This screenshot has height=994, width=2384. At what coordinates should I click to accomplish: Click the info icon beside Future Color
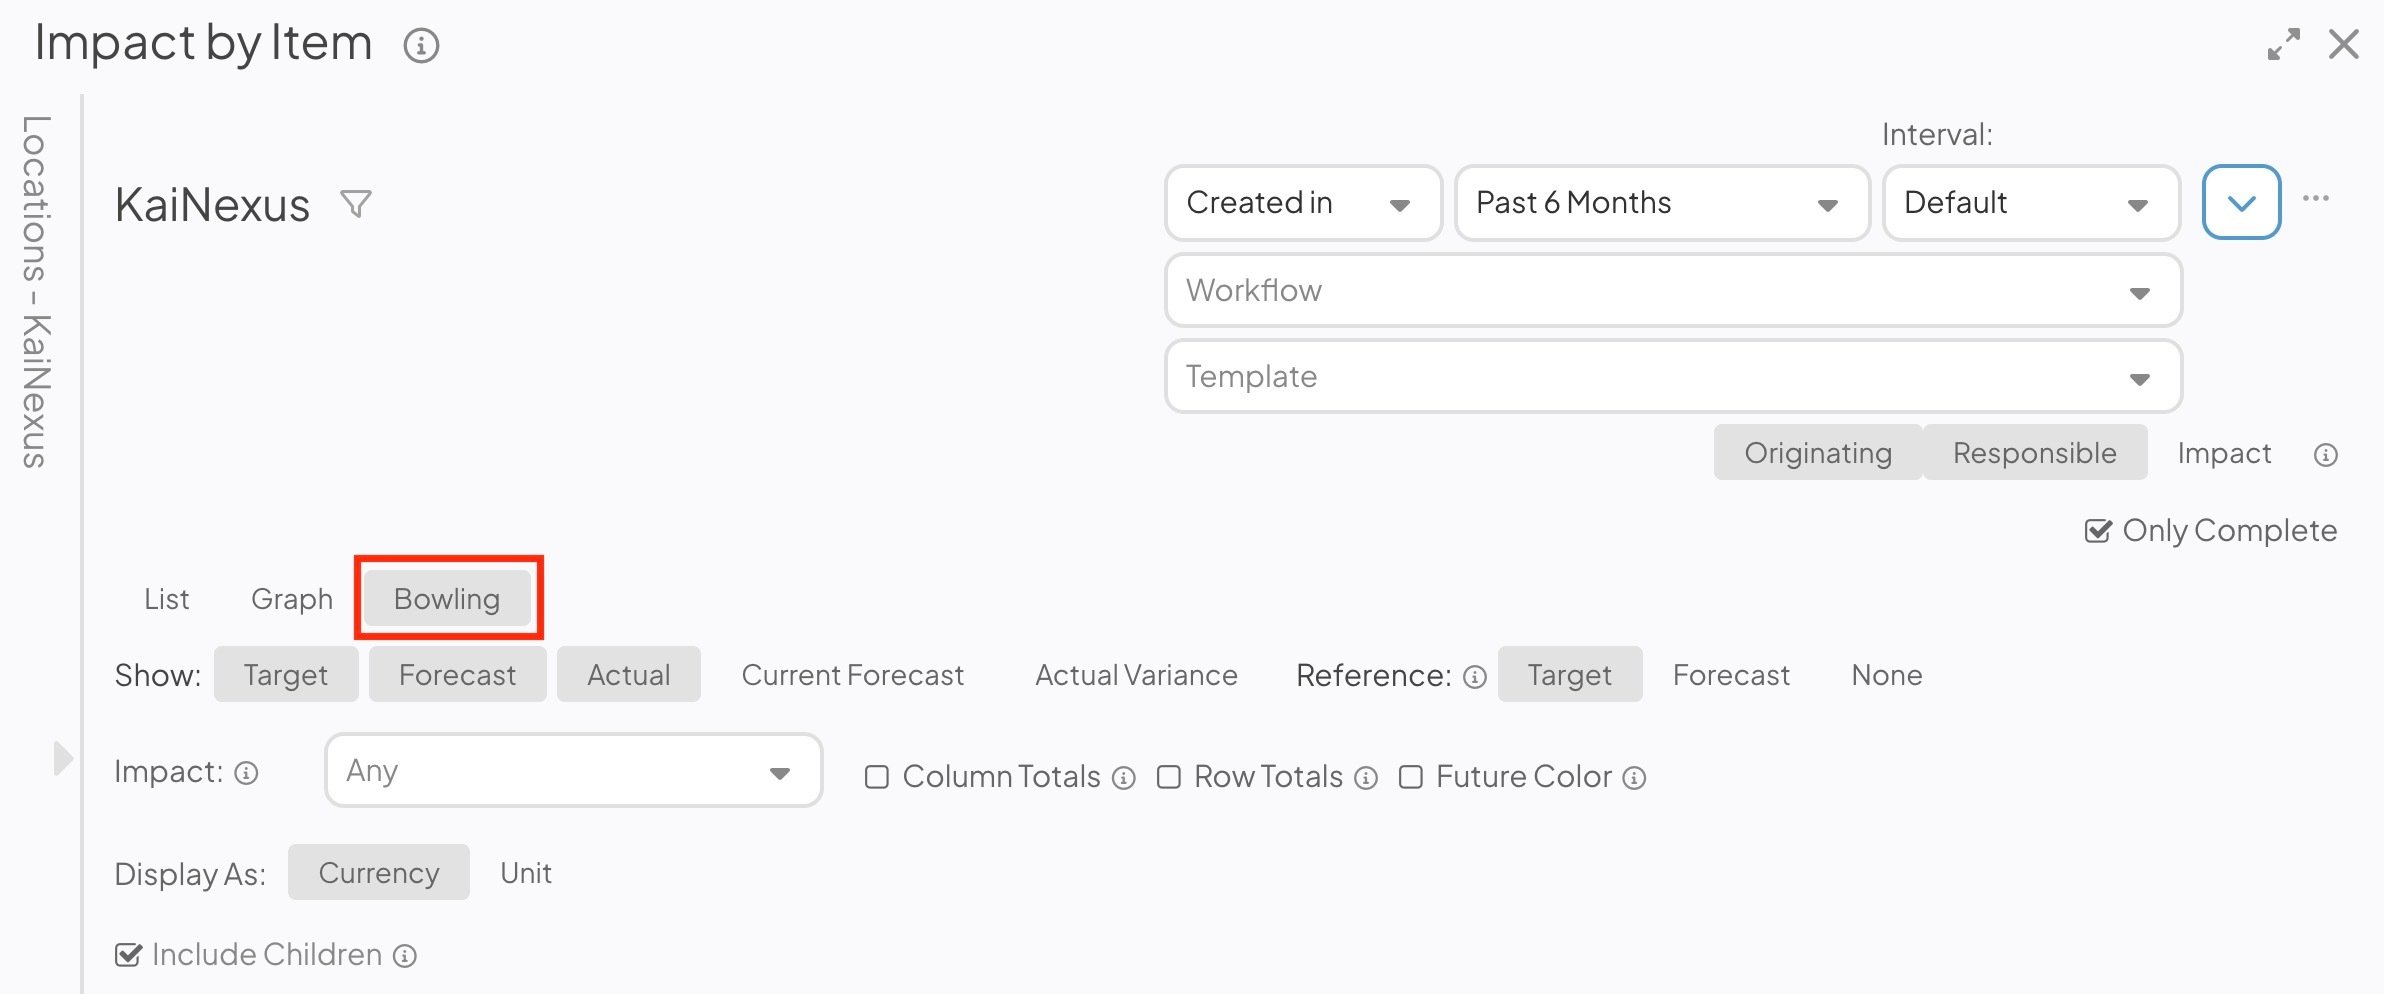click(1634, 778)
